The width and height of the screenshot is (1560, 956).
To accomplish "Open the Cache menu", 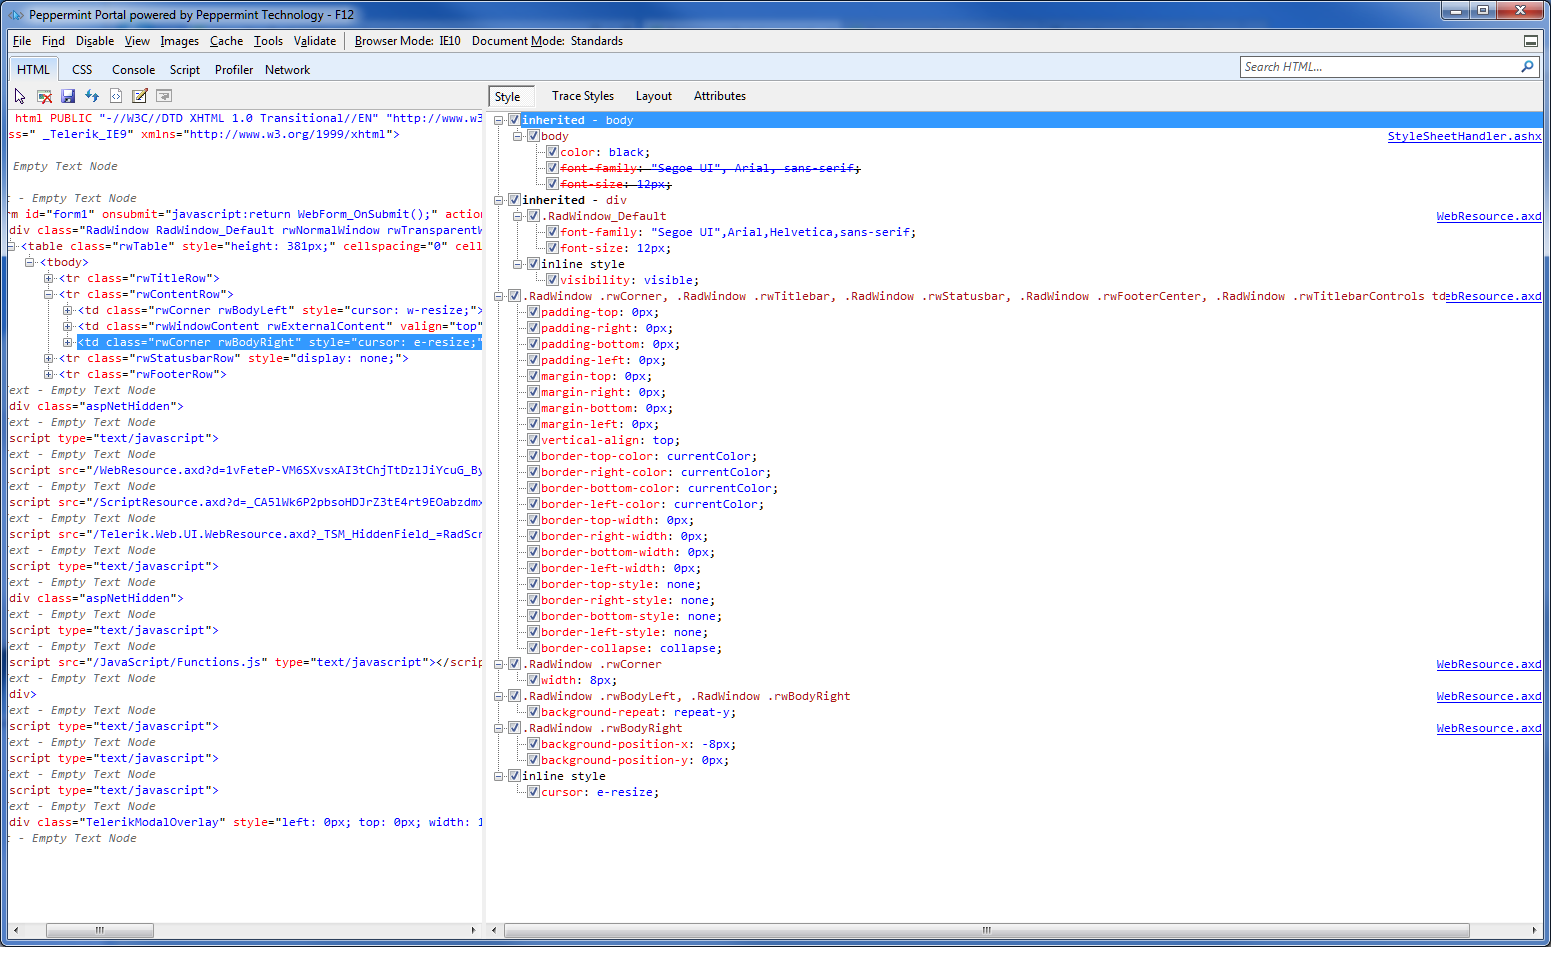I will point(226,41).
